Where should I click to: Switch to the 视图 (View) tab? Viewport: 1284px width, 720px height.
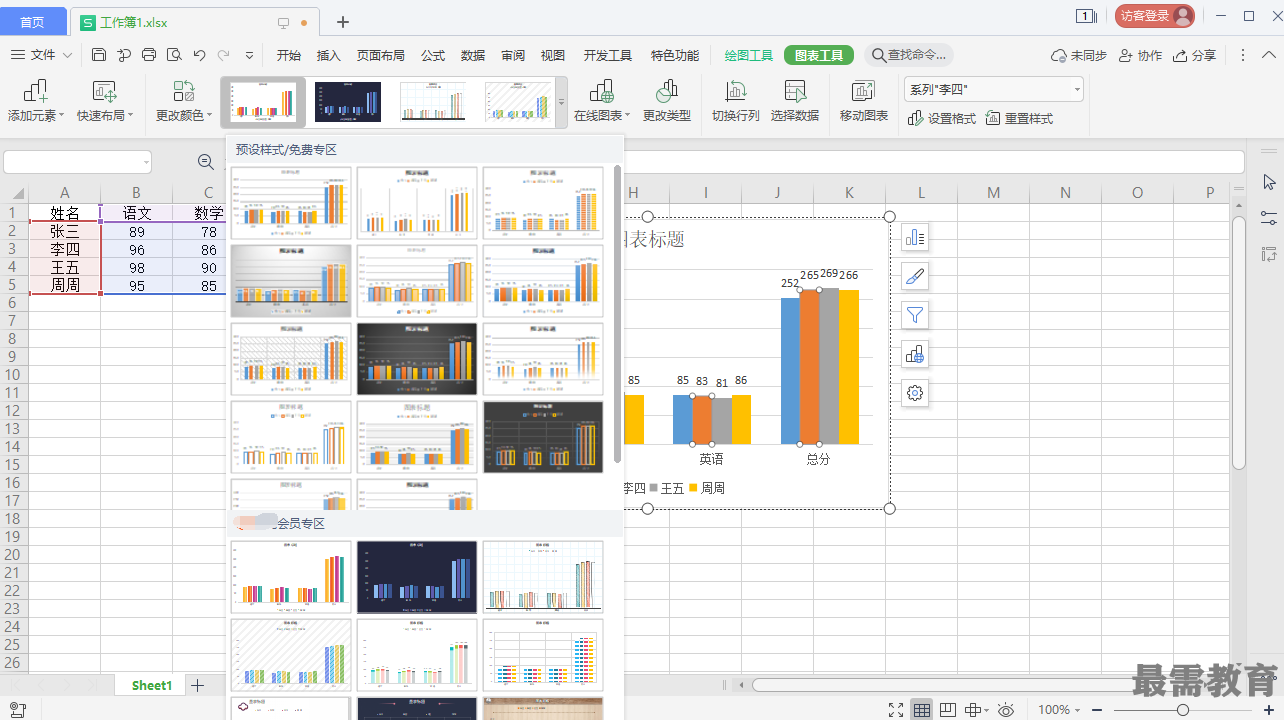pyautogui.click(x=553, y=55)
